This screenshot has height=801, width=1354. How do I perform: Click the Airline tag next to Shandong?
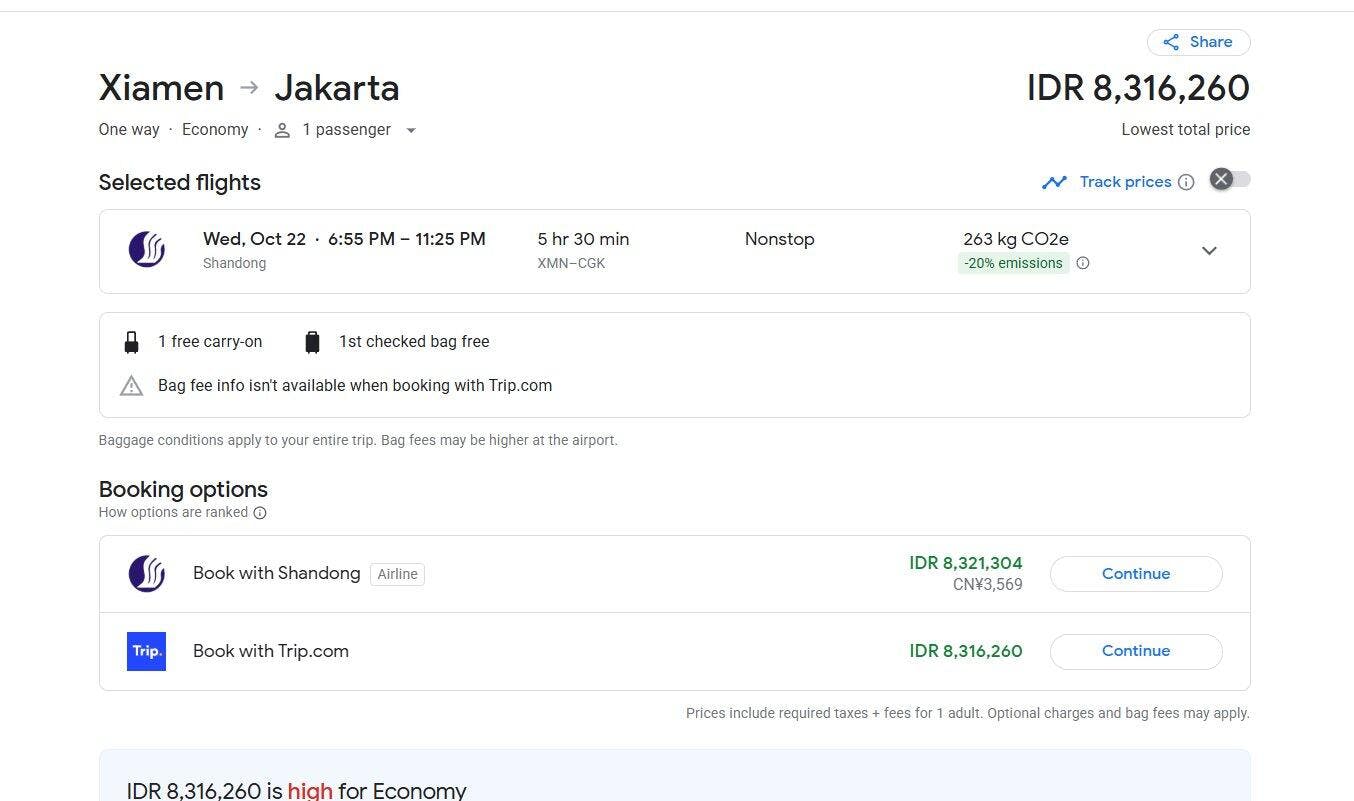397,574
